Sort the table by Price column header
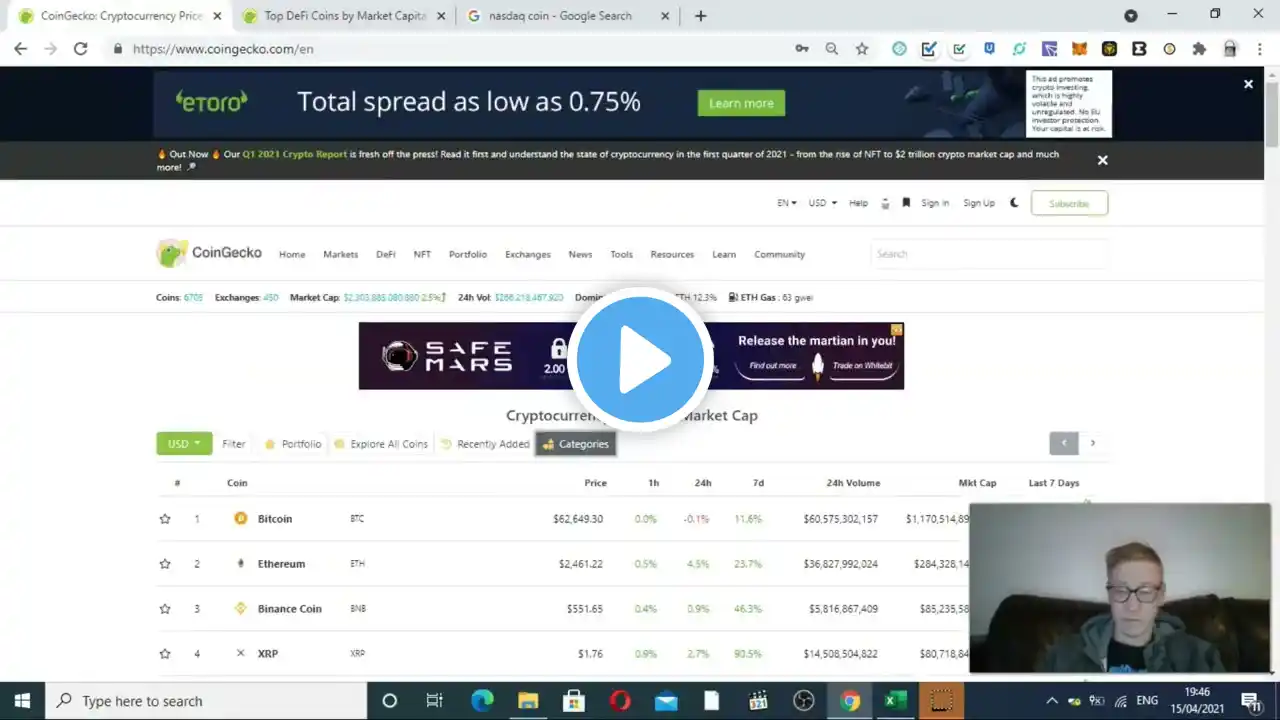 pyautogui.click(x=595, y=483)
